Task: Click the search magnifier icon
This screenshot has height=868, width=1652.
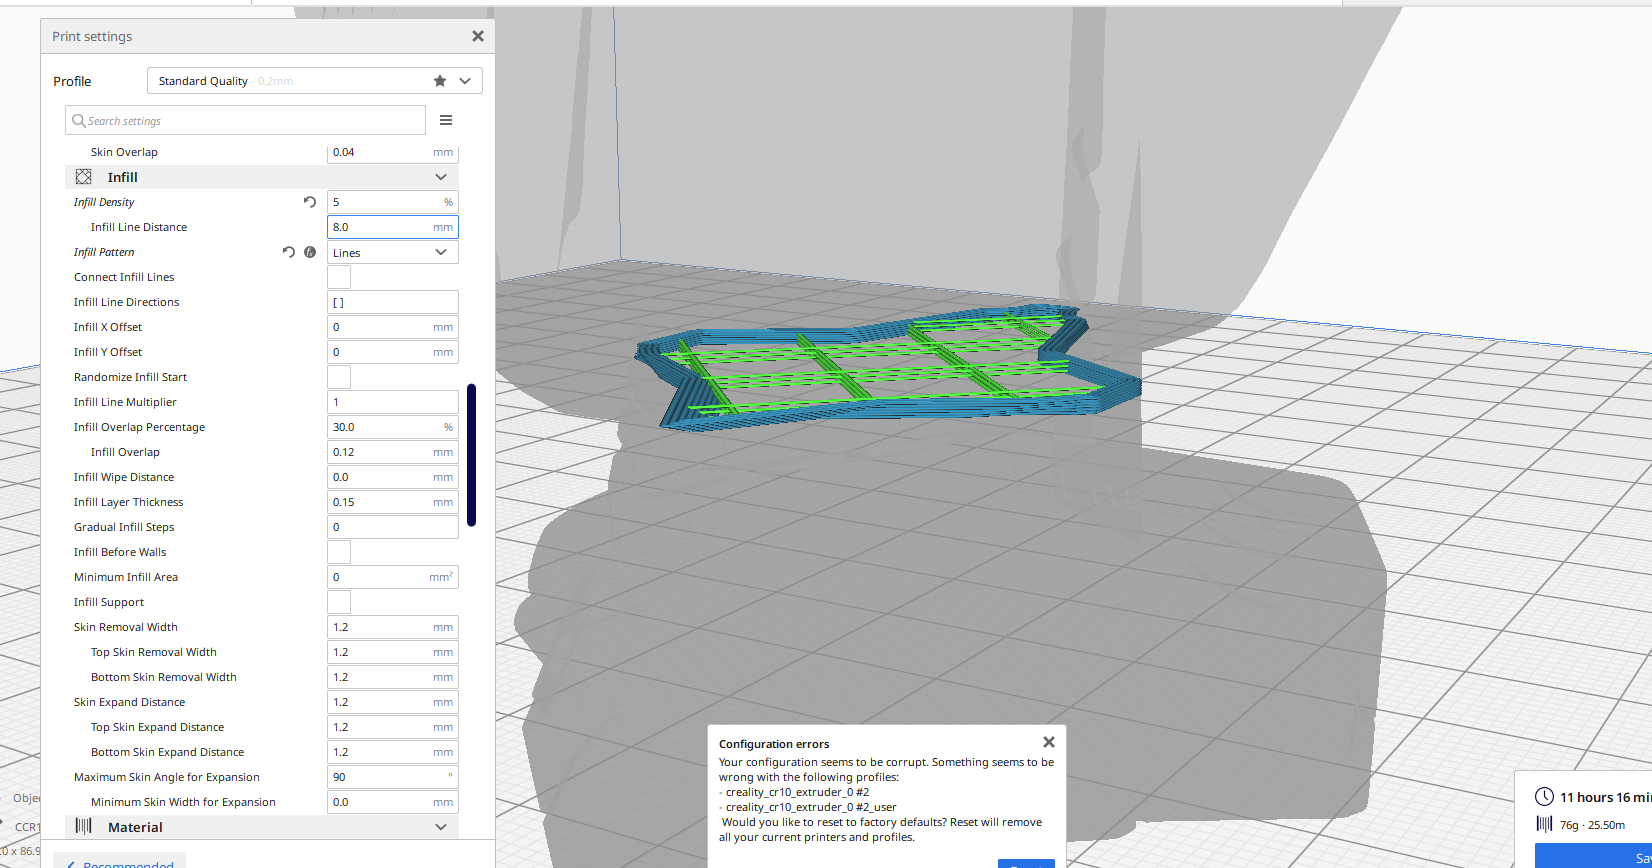Action: click(78, 120)
